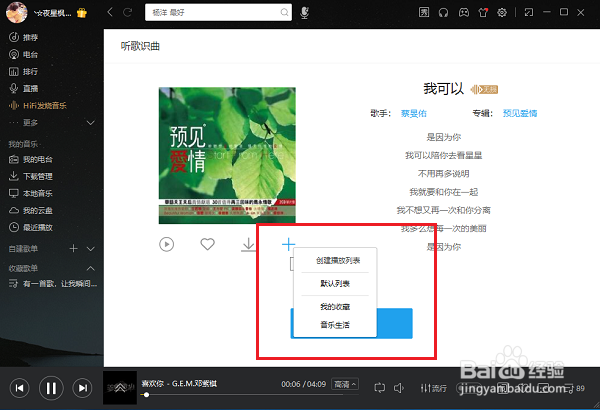This screenshot has height=410, width=600.
Task: Pause the current song
Action: [51, 388]
